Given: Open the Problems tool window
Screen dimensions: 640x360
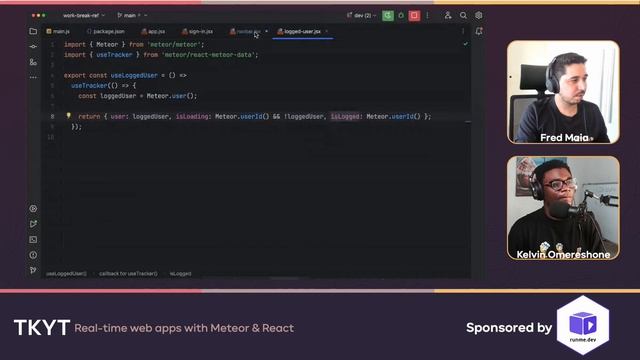Looking at the screenshot, I should tap(33, 255).
